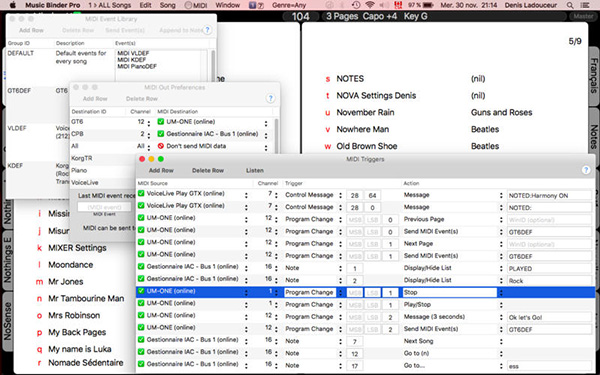
Task: Click Delete Row in MIDI Out Preferences
Action: pos(142,99)
